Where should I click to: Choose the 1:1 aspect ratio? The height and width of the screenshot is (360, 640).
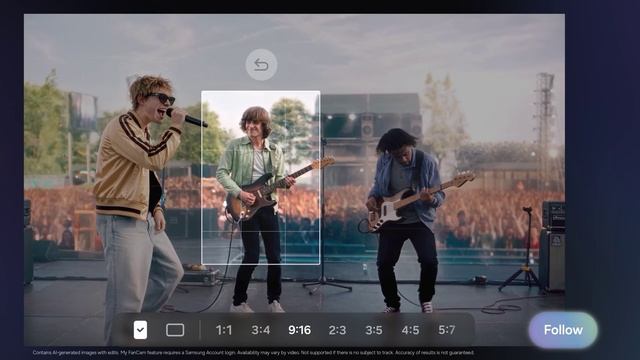224,330
